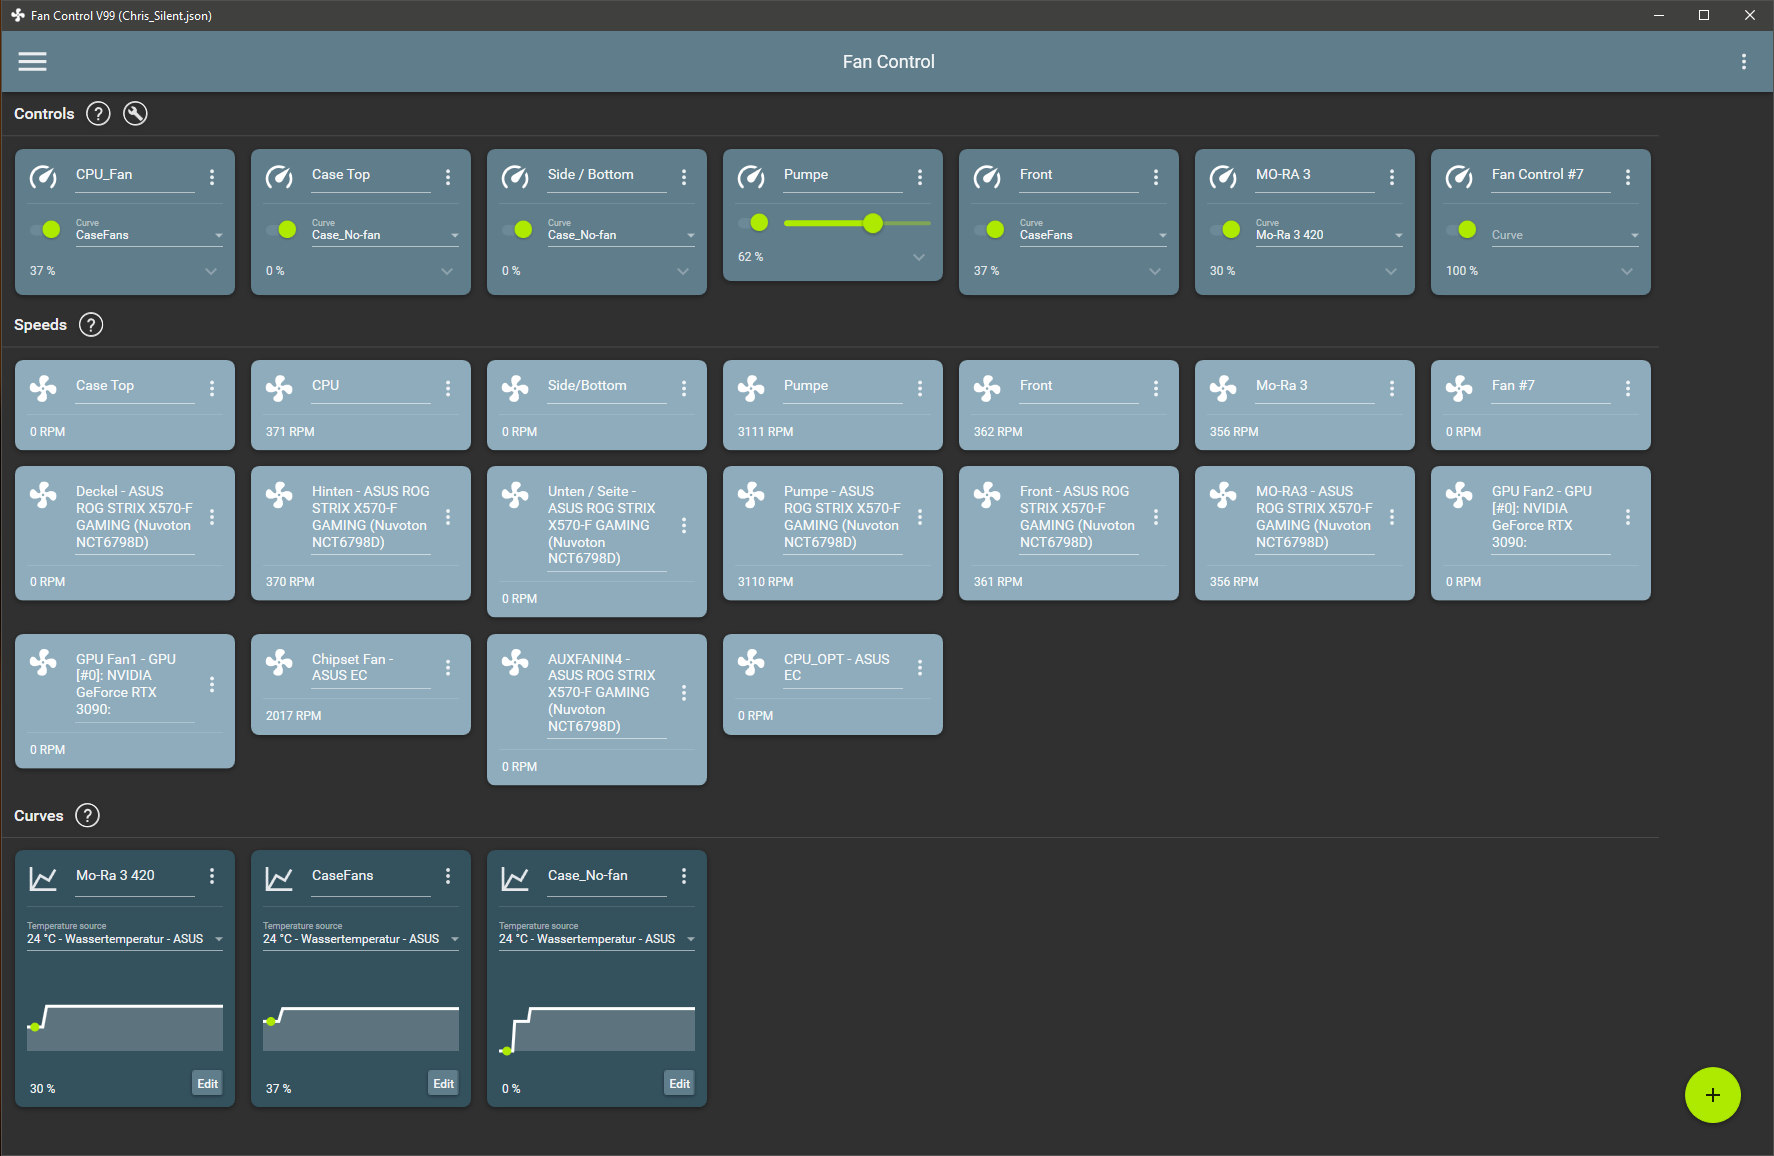Click the Pumpe control gauge icon
This screenshot has height=1156, width=1774.
[751, 177]
